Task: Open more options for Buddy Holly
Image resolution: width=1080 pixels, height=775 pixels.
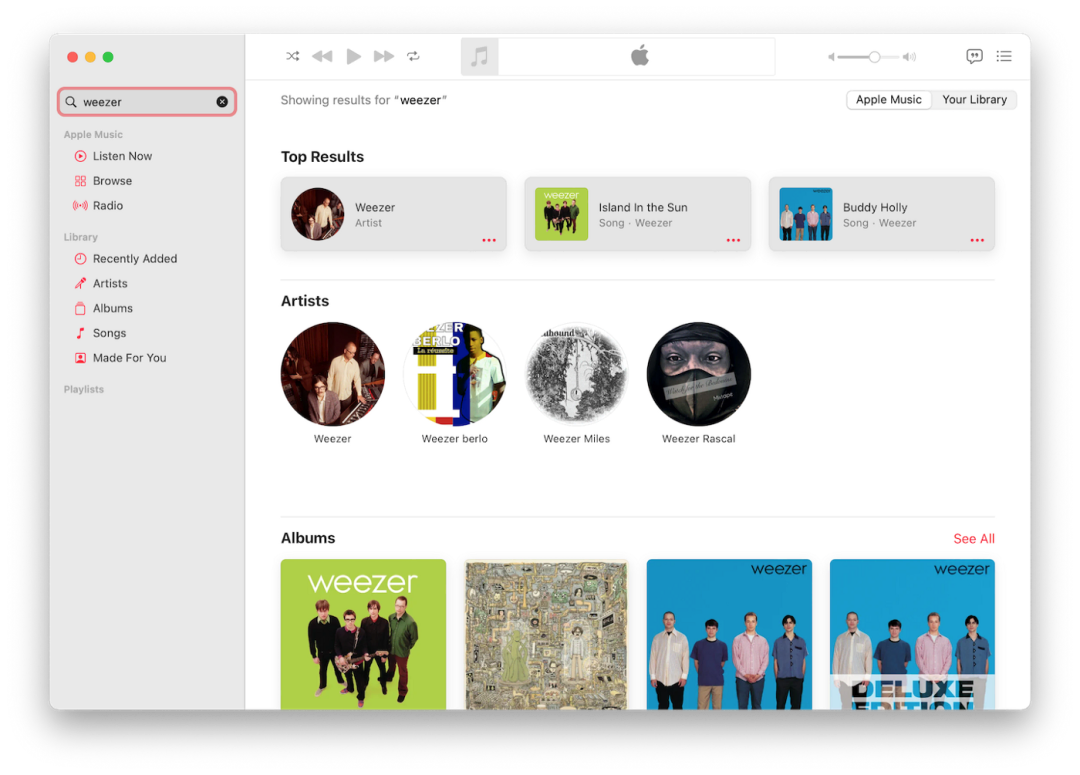Action: 977,240
